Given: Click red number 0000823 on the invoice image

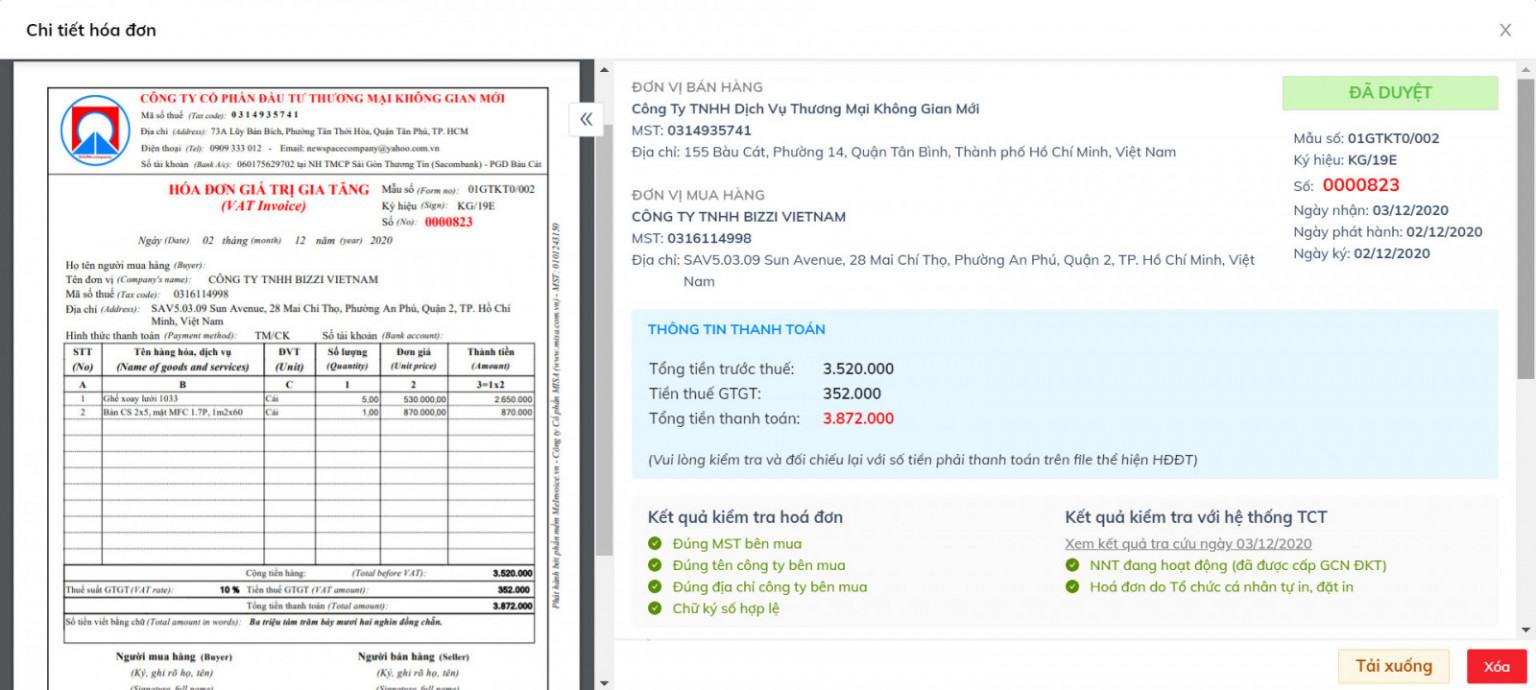Looking at the screenshot, I should [449, 222].
